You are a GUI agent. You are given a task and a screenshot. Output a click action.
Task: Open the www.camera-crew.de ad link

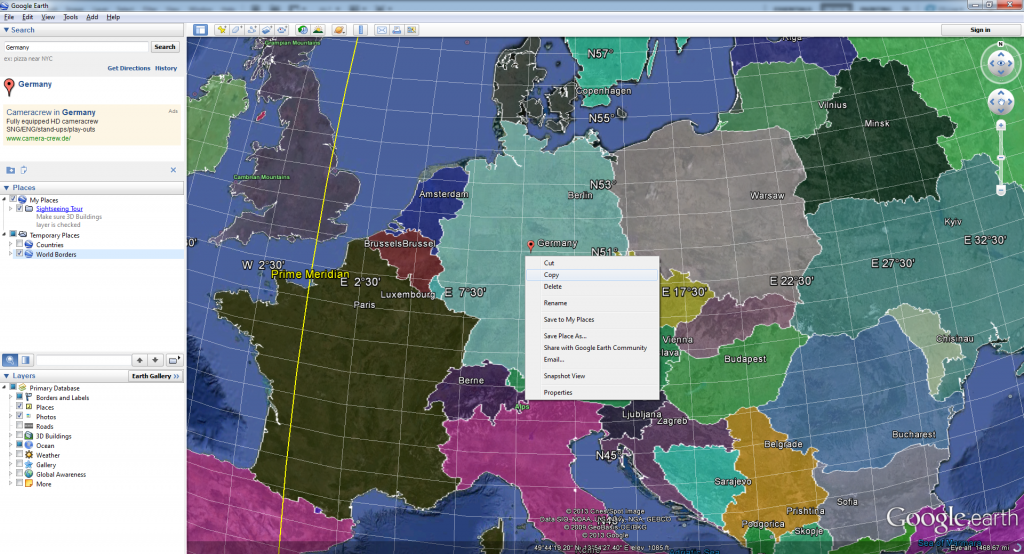pyautogui.click(x=39, y=138)
